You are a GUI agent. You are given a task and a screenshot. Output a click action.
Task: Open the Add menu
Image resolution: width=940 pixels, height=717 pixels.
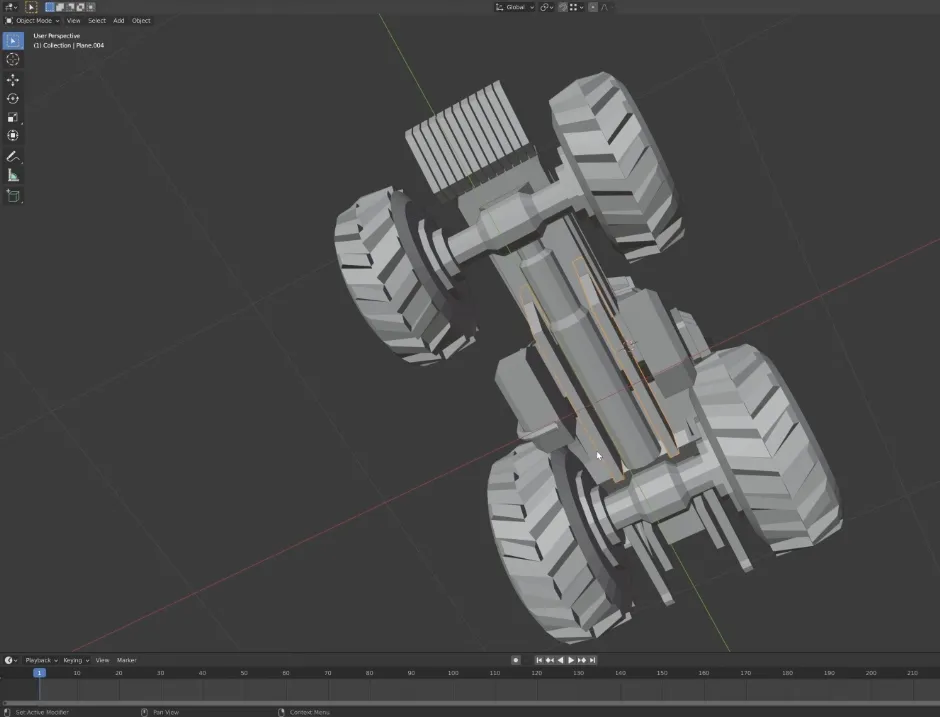point(119,20)
